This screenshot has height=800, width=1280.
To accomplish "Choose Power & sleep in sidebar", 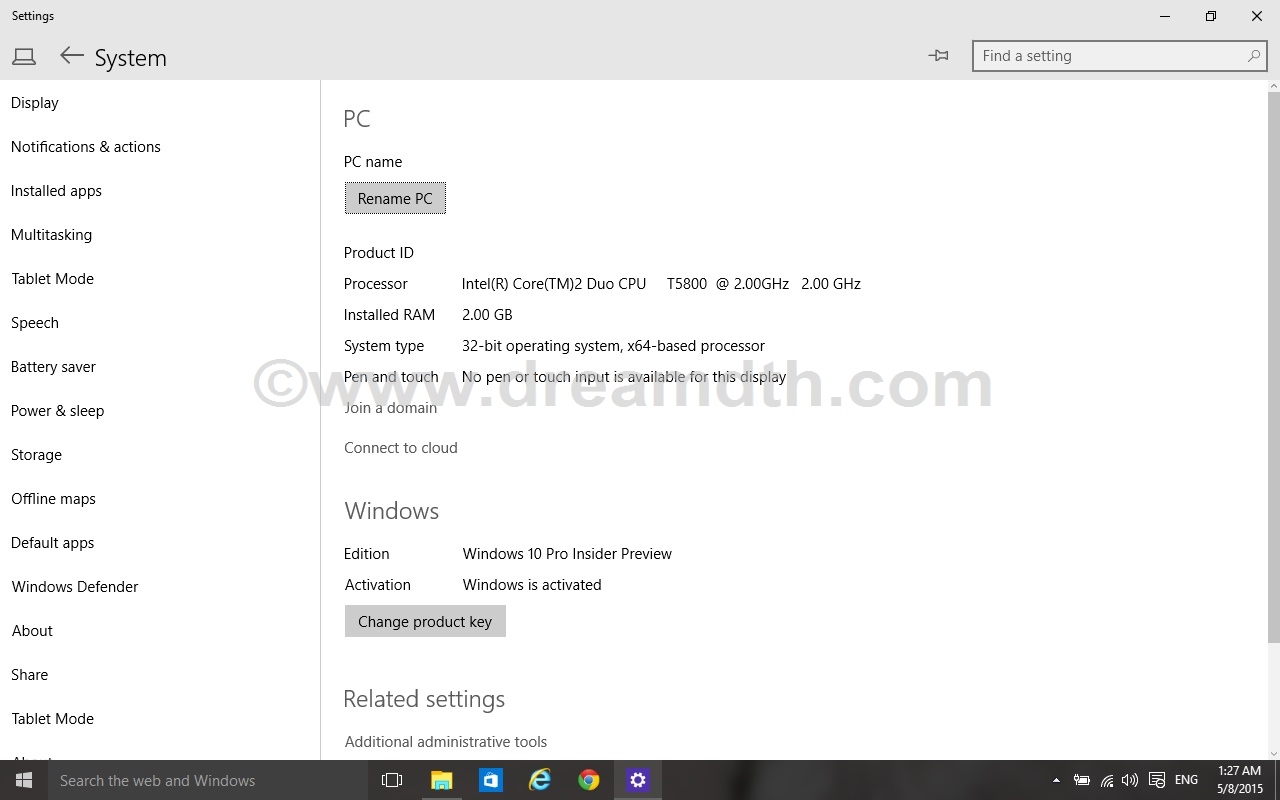I will click(x=57, y=411).
